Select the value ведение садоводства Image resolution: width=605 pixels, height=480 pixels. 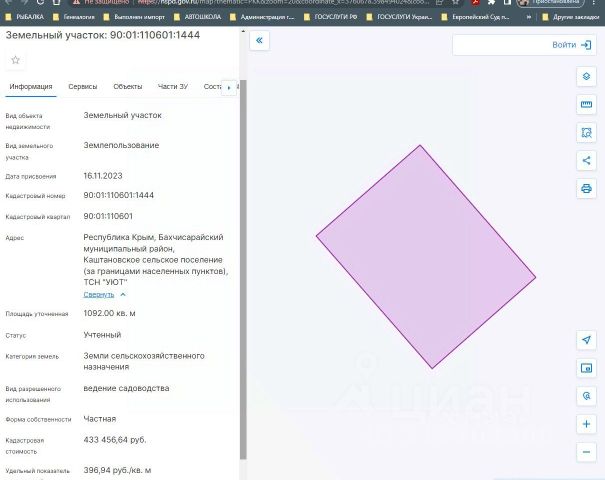pyautogui.click(x=126, y=388)
